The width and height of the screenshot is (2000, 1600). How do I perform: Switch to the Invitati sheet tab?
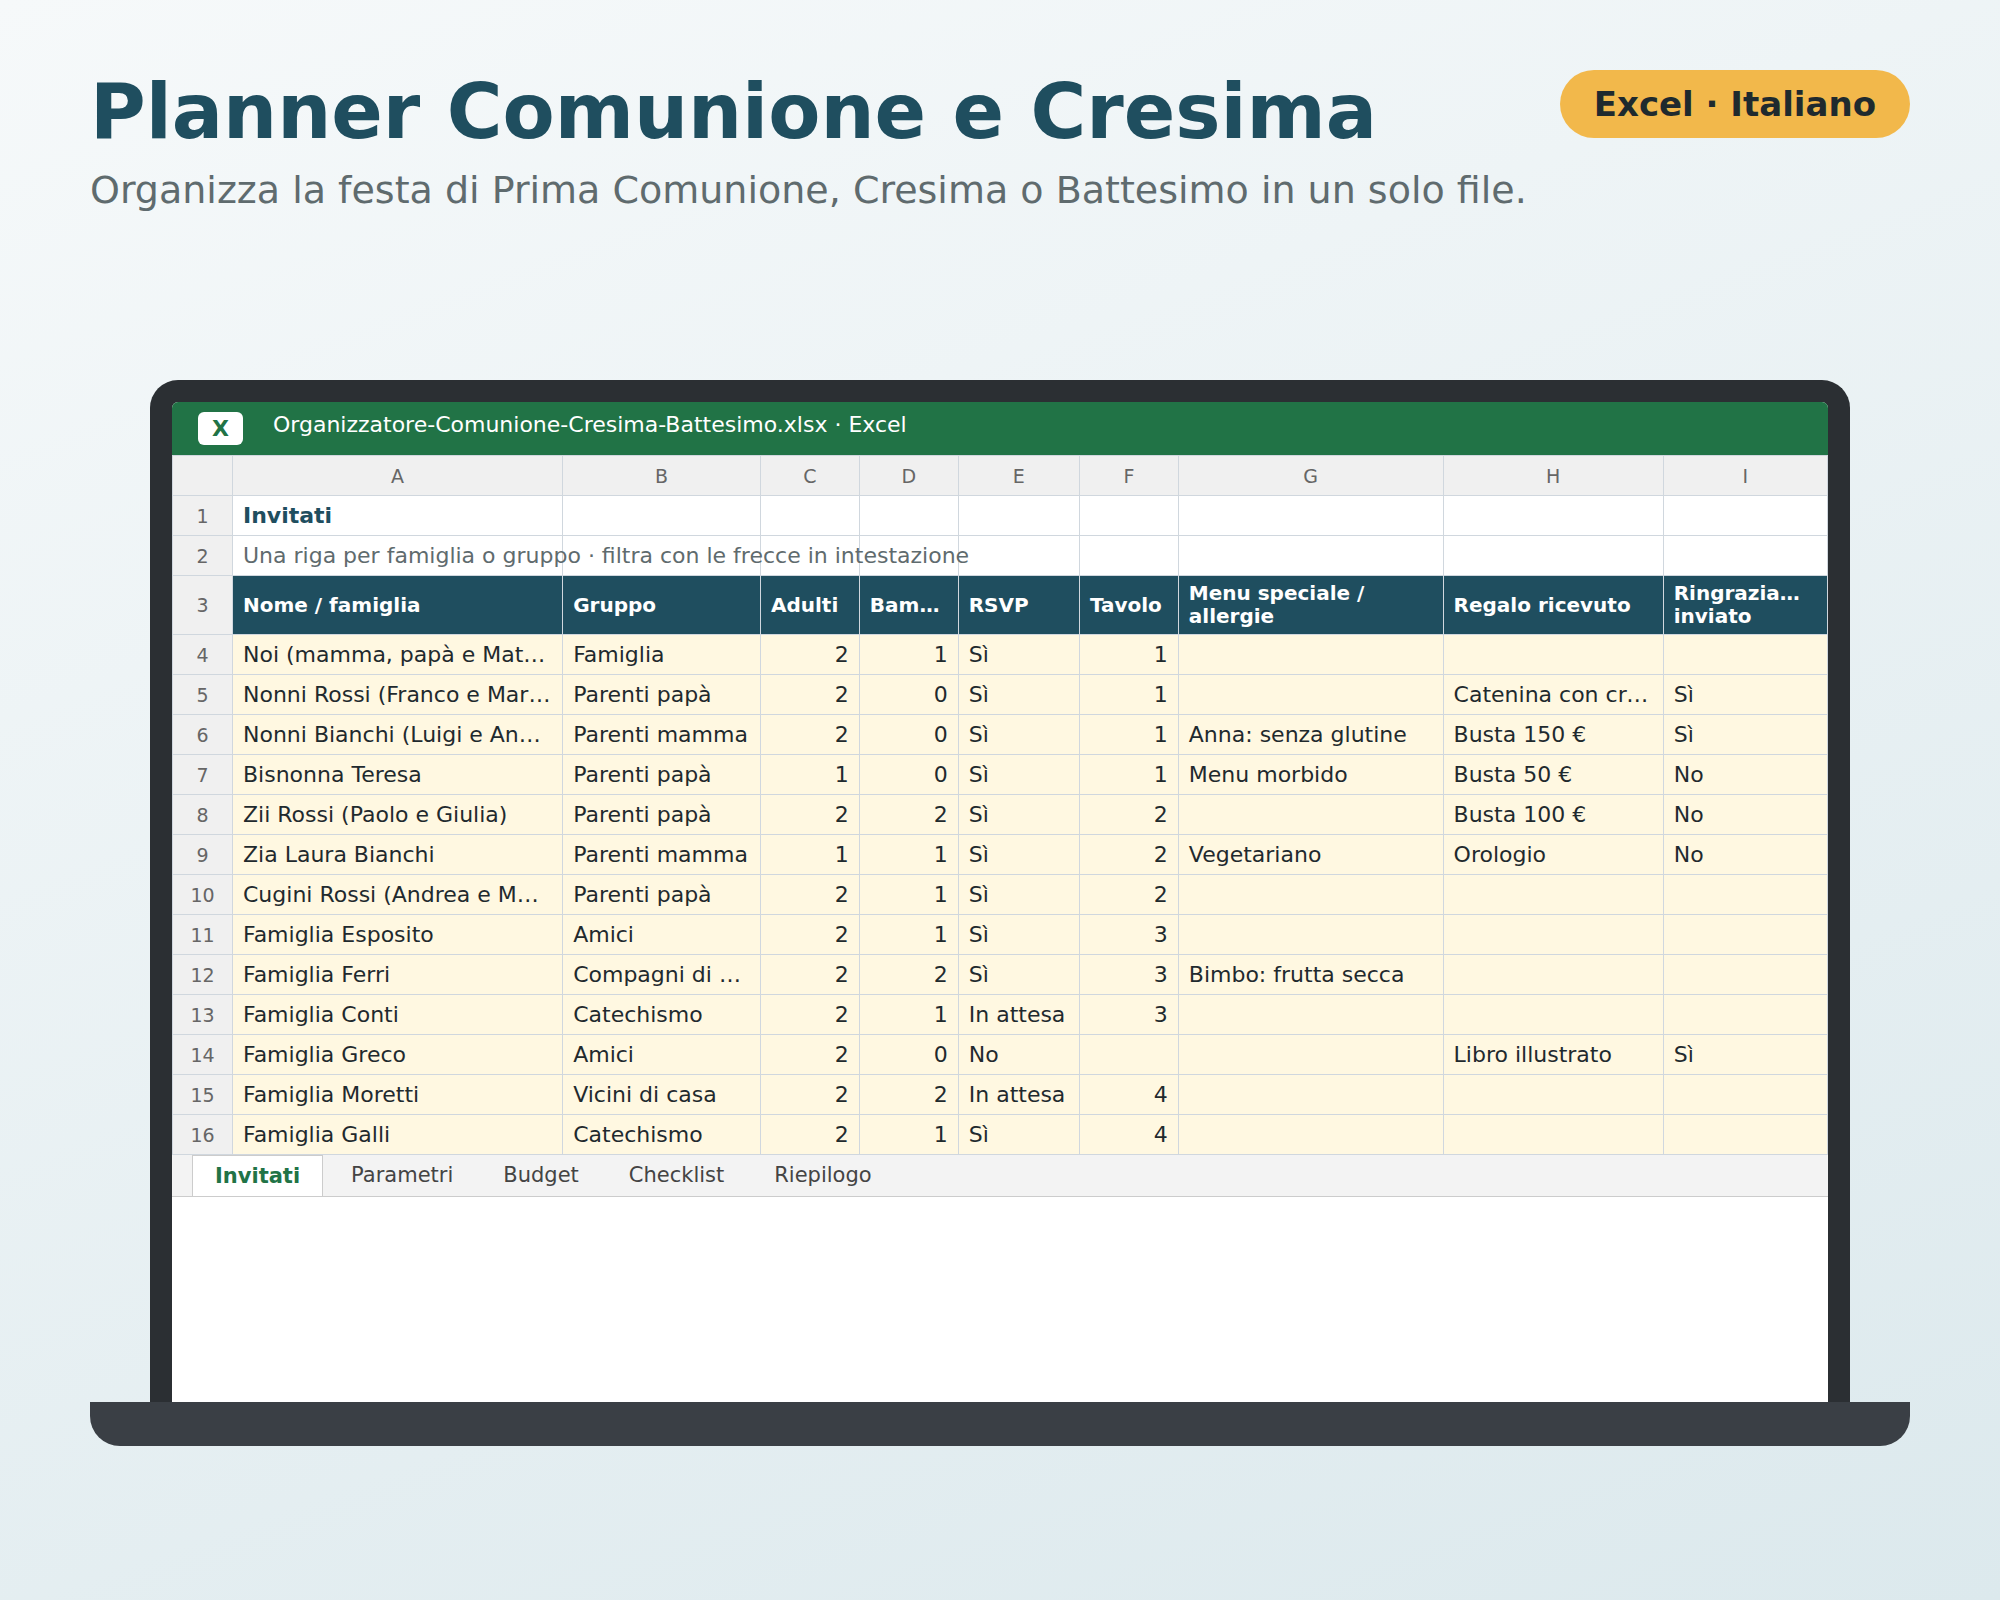[x=257, y=1175]
